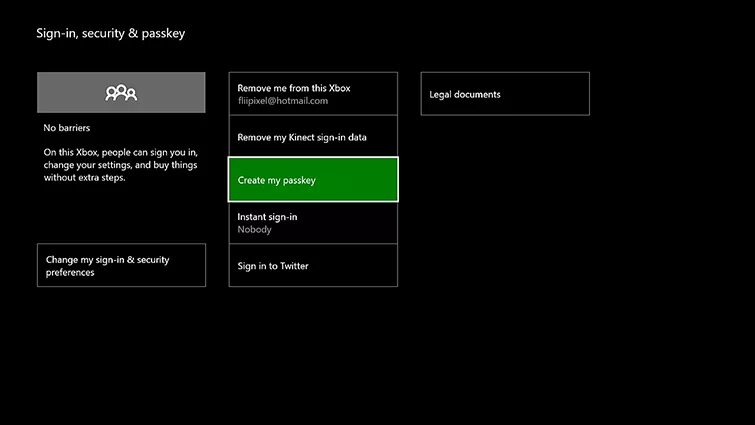Click the fliipixel@hotmail.com email text
Image resolution: width=755 pixels, height=425 pixels.
click(x=283, y=101)
